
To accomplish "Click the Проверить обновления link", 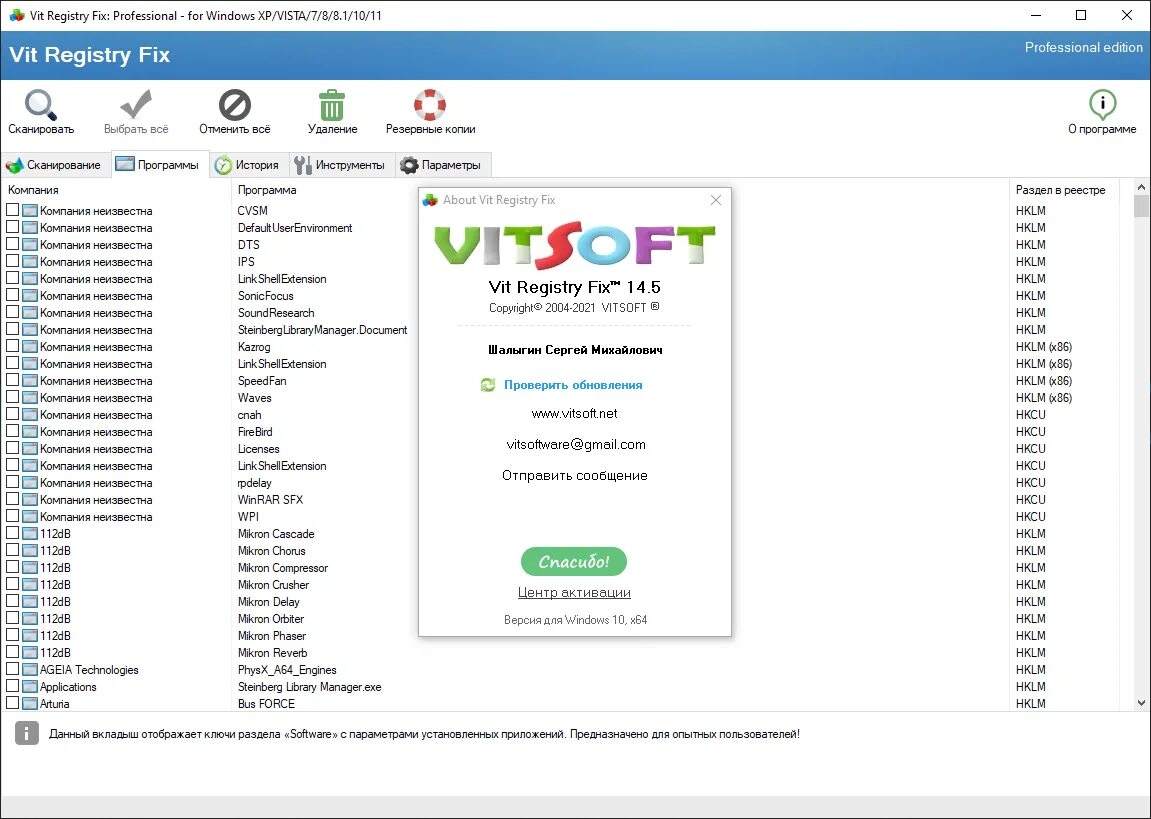I will (x=573, y=385).
